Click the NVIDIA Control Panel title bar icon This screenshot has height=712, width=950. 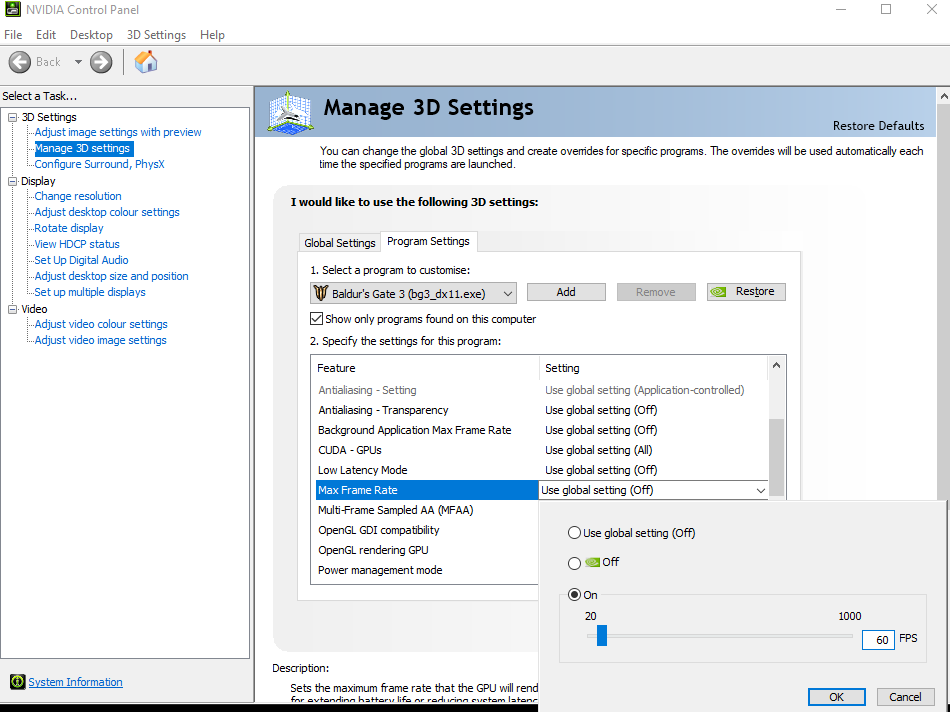coord(14,10)
